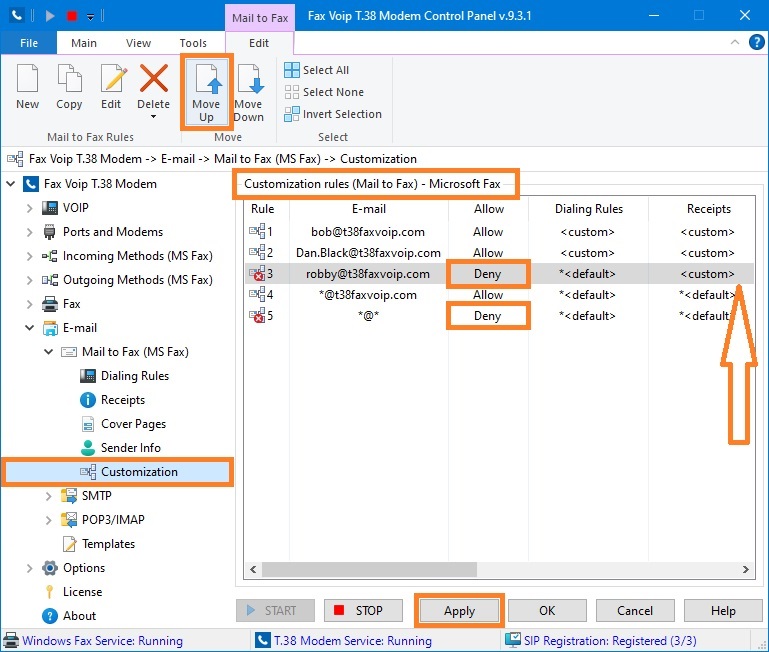The height and width of the screenshot is (652, 769).
Task: Switch to the View tab
Action: [x=138, y=43]
